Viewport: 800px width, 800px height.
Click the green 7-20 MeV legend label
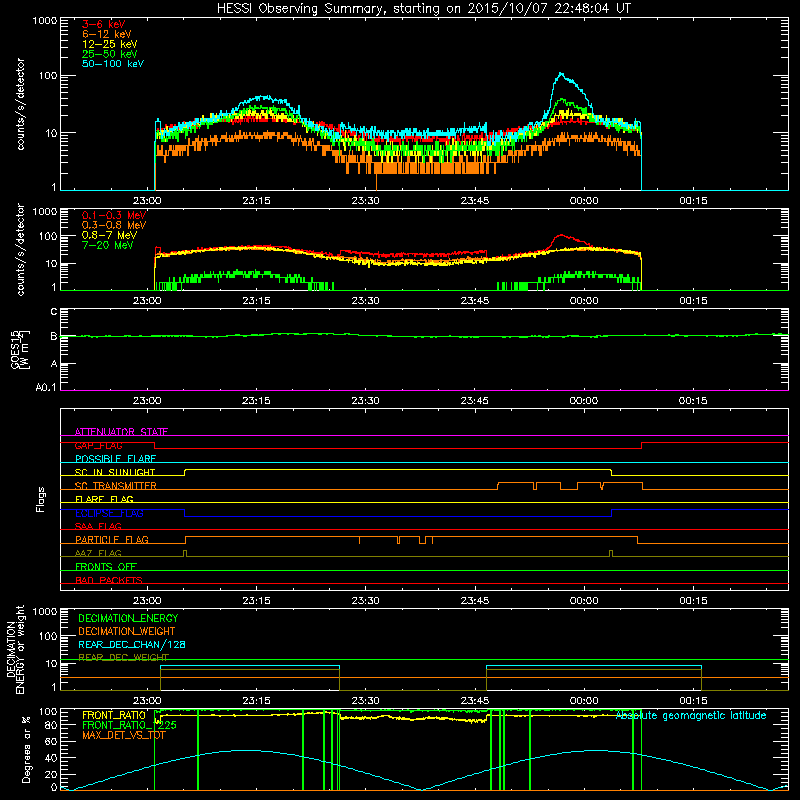click(108, 245)
